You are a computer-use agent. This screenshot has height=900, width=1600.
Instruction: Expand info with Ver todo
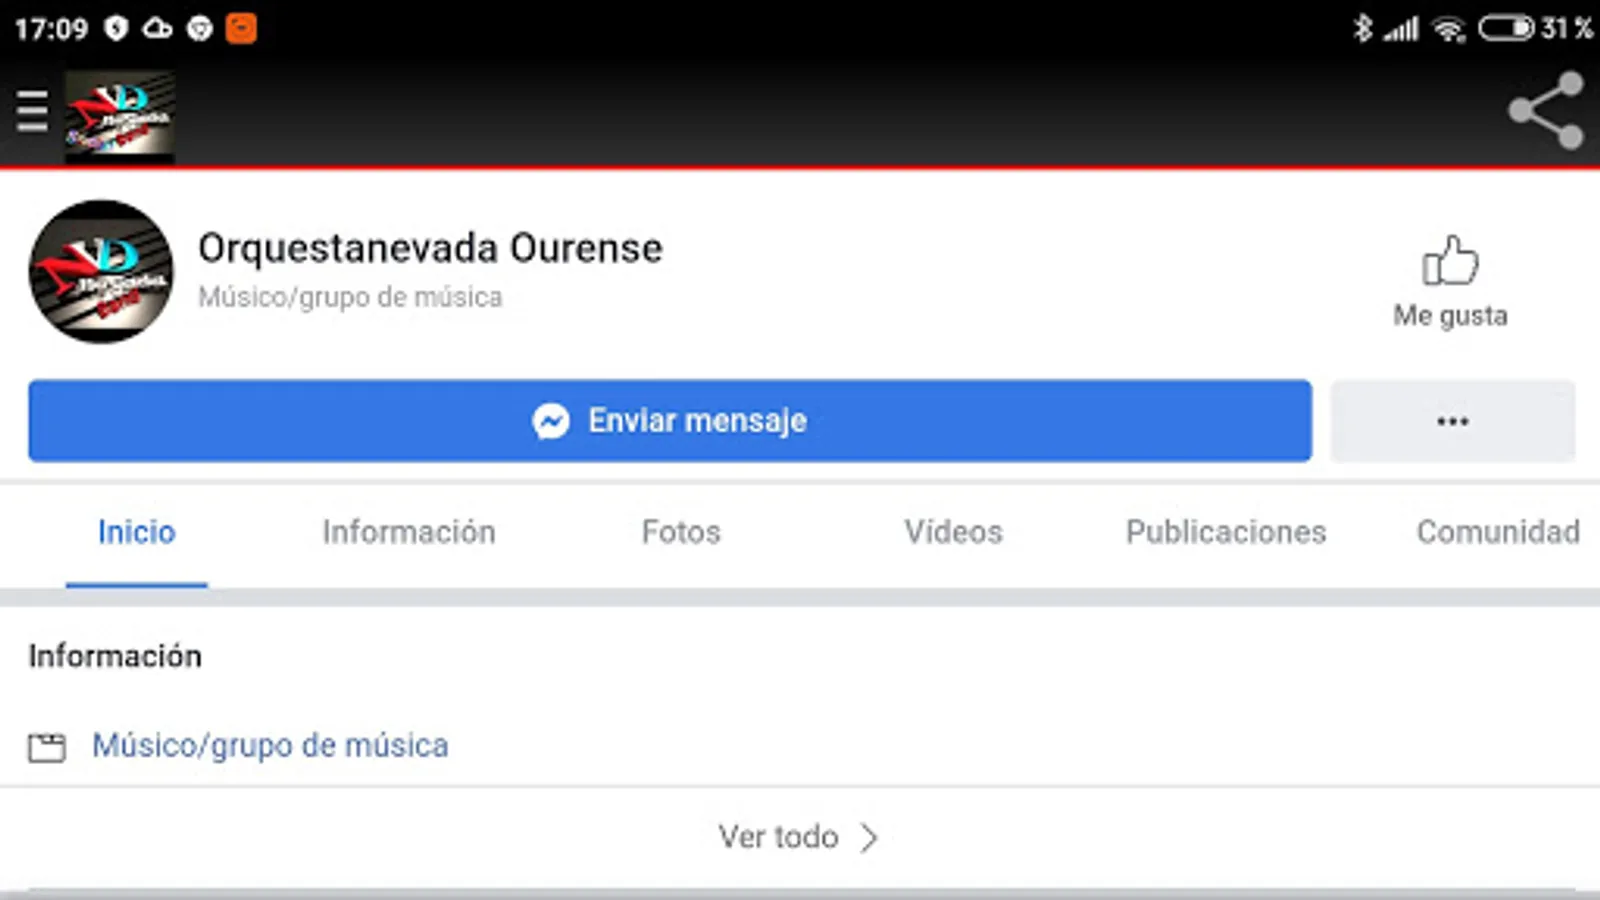[798, 836]
